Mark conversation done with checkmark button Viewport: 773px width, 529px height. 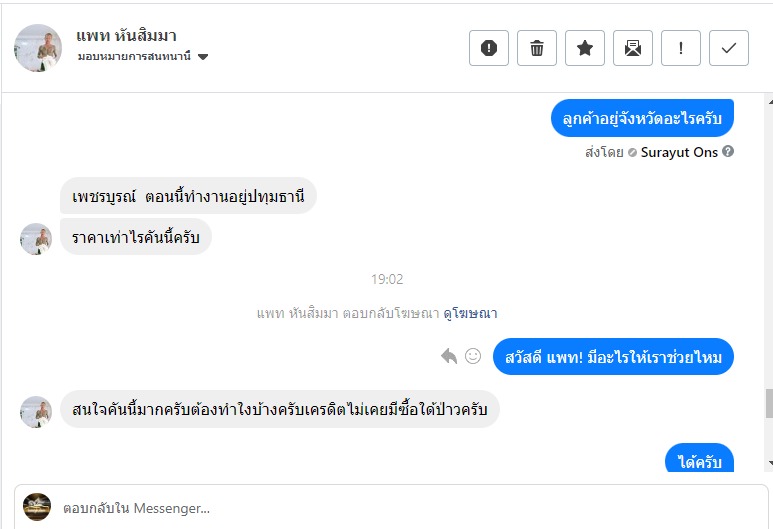pyautogui.click(x=729, y=48)
